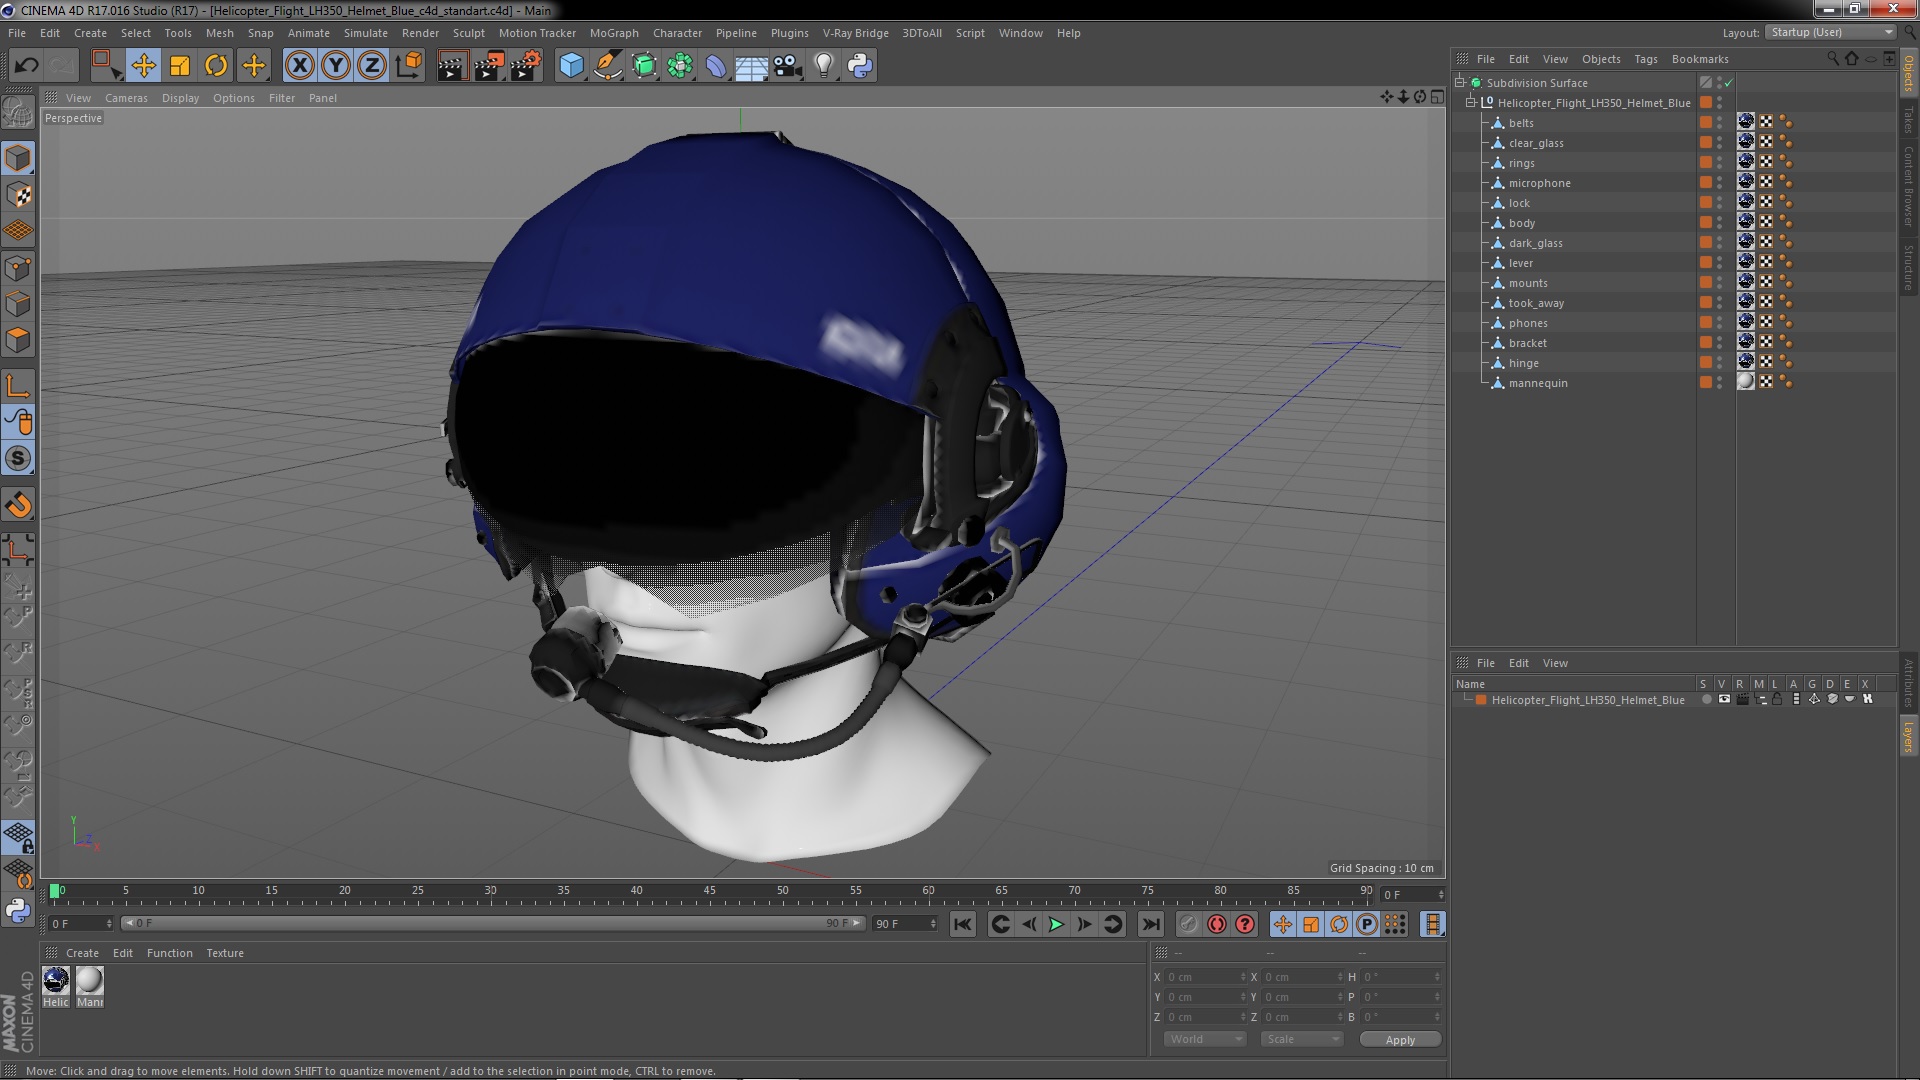This screenshot has height=1080, width=1920.
Task: Select the Helic material thumbnail
Action: [56, 980]
